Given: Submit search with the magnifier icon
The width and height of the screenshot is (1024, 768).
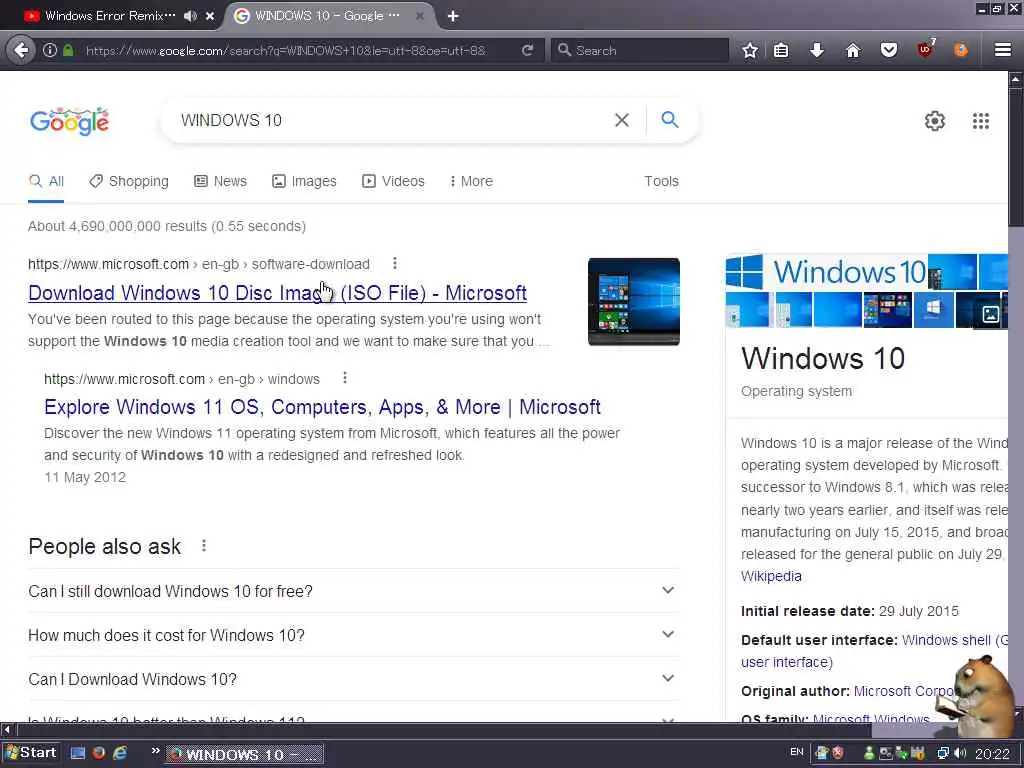Looking at the screenshot, I should (x=669, y=120).
